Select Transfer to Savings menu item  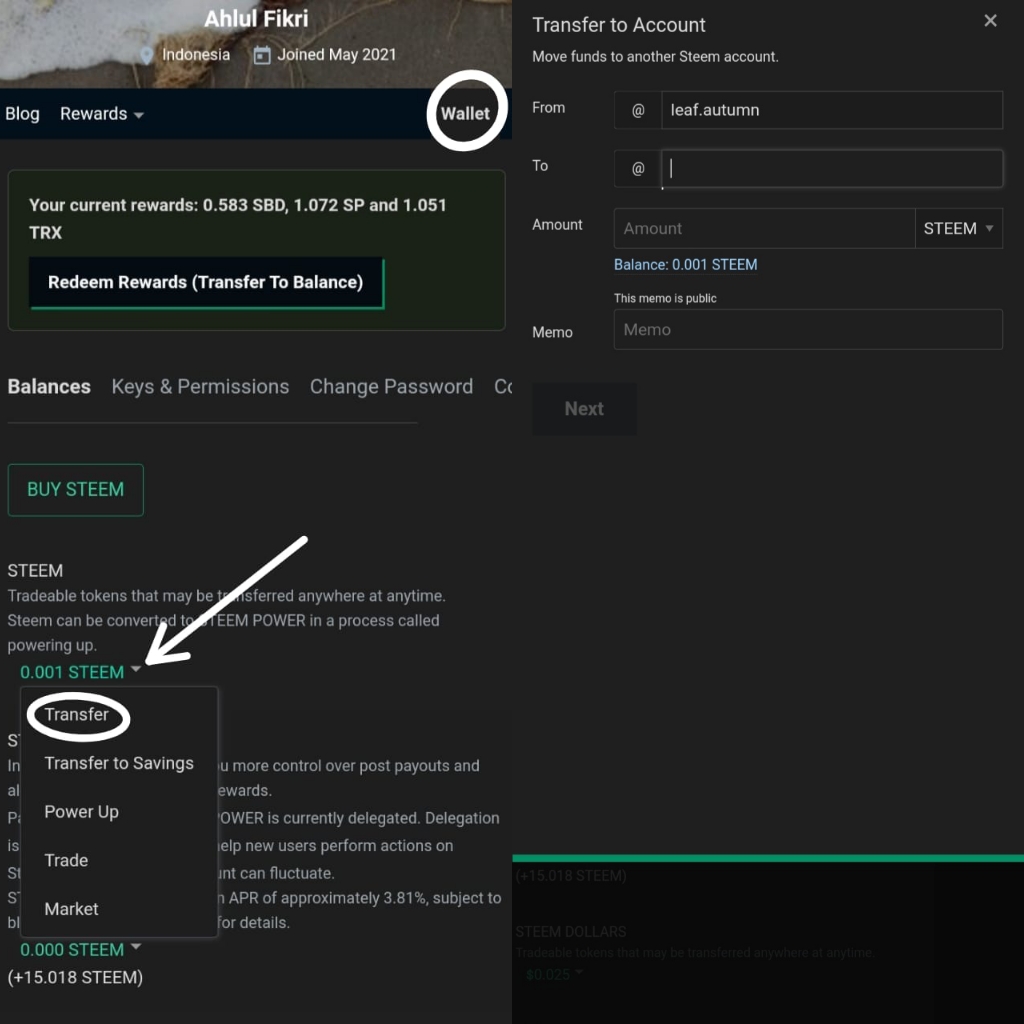[x=119, y=763]
